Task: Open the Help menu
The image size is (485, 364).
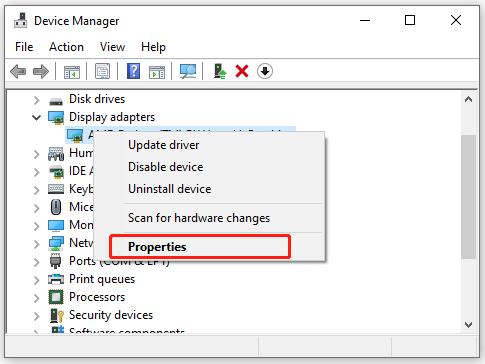Action: 153,47
